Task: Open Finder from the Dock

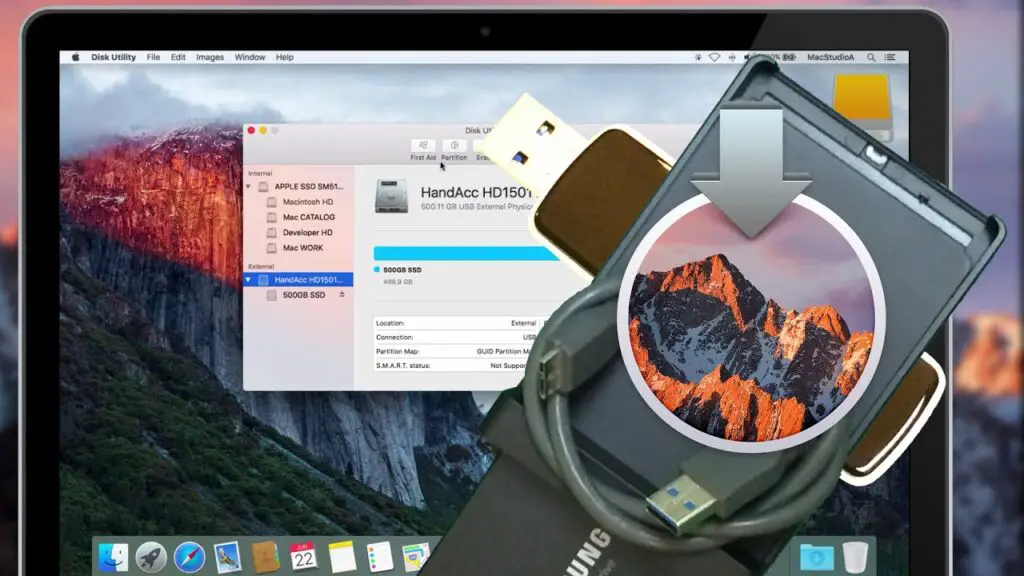Action: click(x=114, y=557)
